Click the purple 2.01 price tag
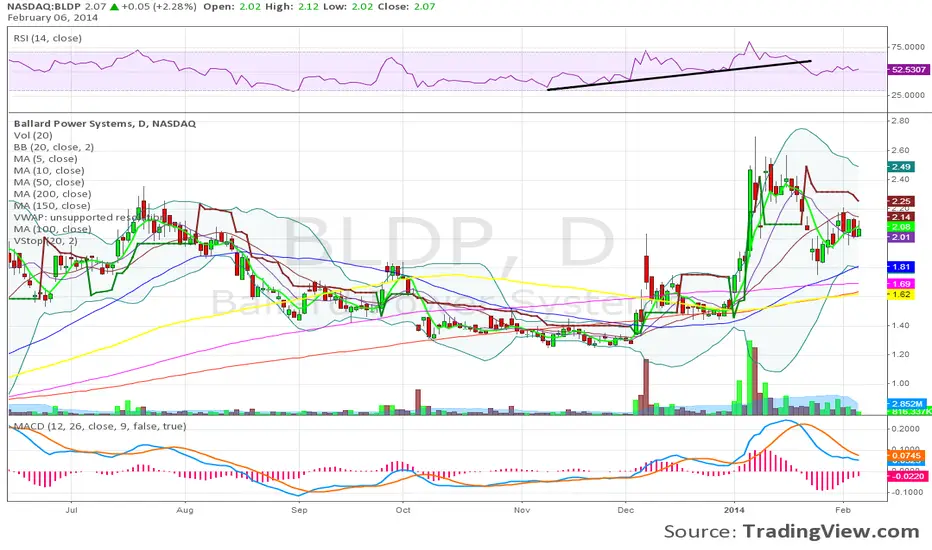The height and width of the screenshot is (550, 932). (x=901, y=237)
